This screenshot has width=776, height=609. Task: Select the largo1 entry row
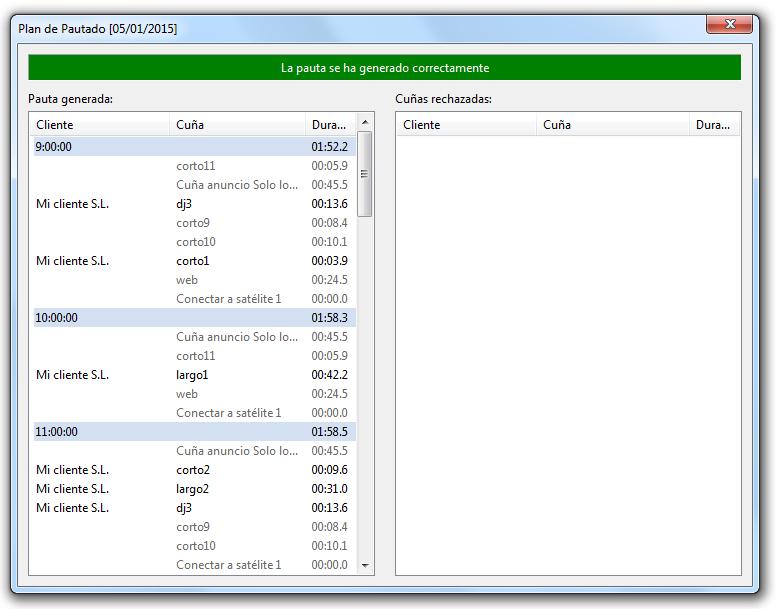(x=193, y=375)
